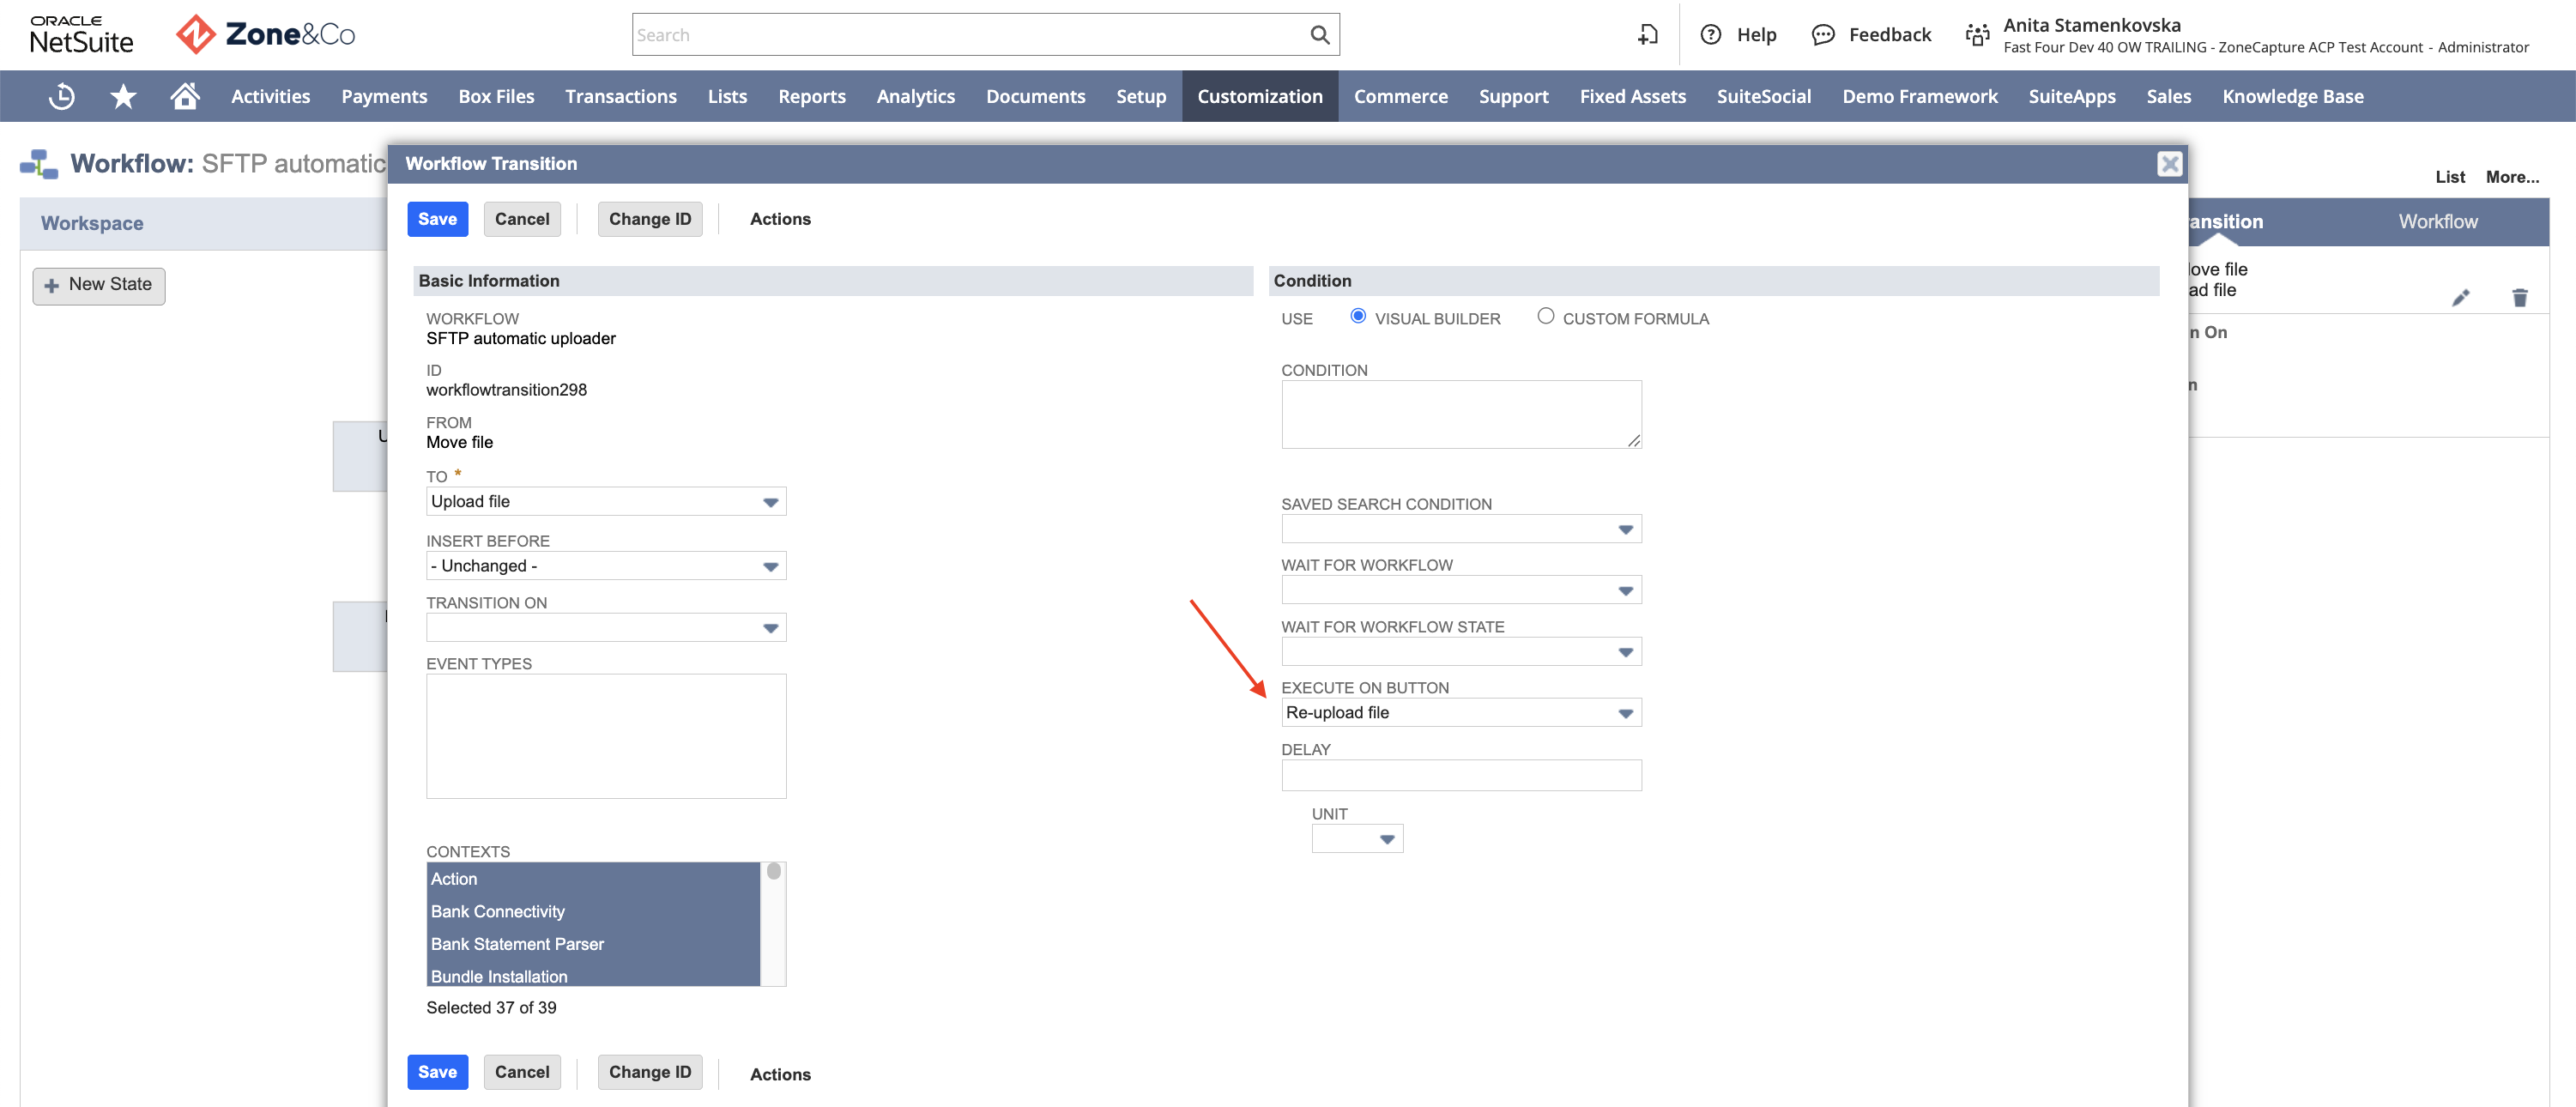This screenshot has height=1107, width=2576.
Task: Click the change role icon beside username
Action: [x=1977, y=35]
